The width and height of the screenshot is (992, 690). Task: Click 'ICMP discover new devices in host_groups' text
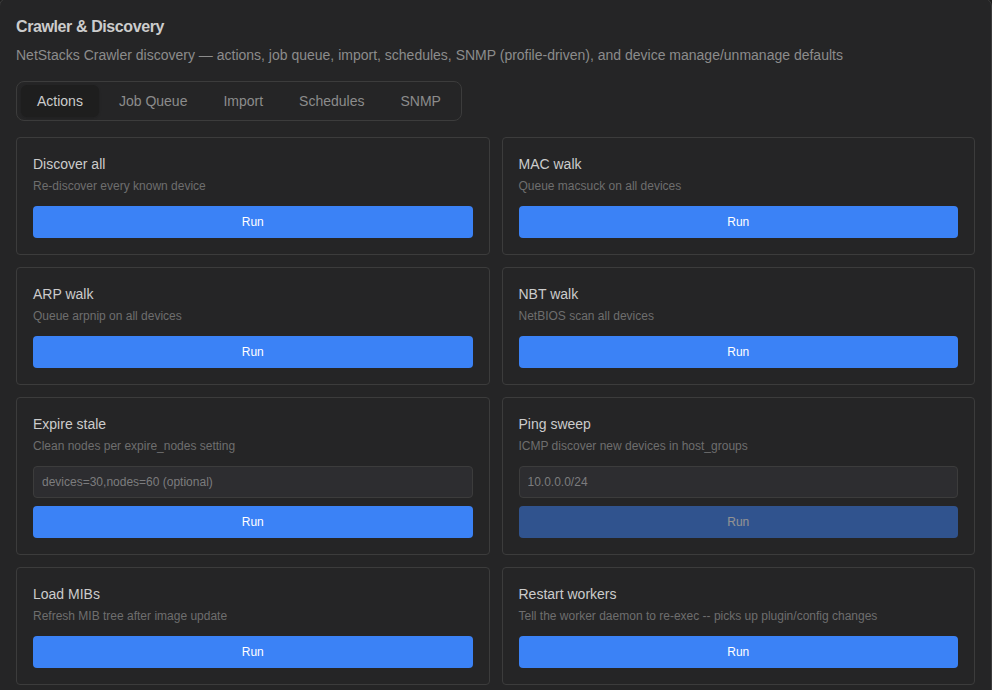pos(633,446)
